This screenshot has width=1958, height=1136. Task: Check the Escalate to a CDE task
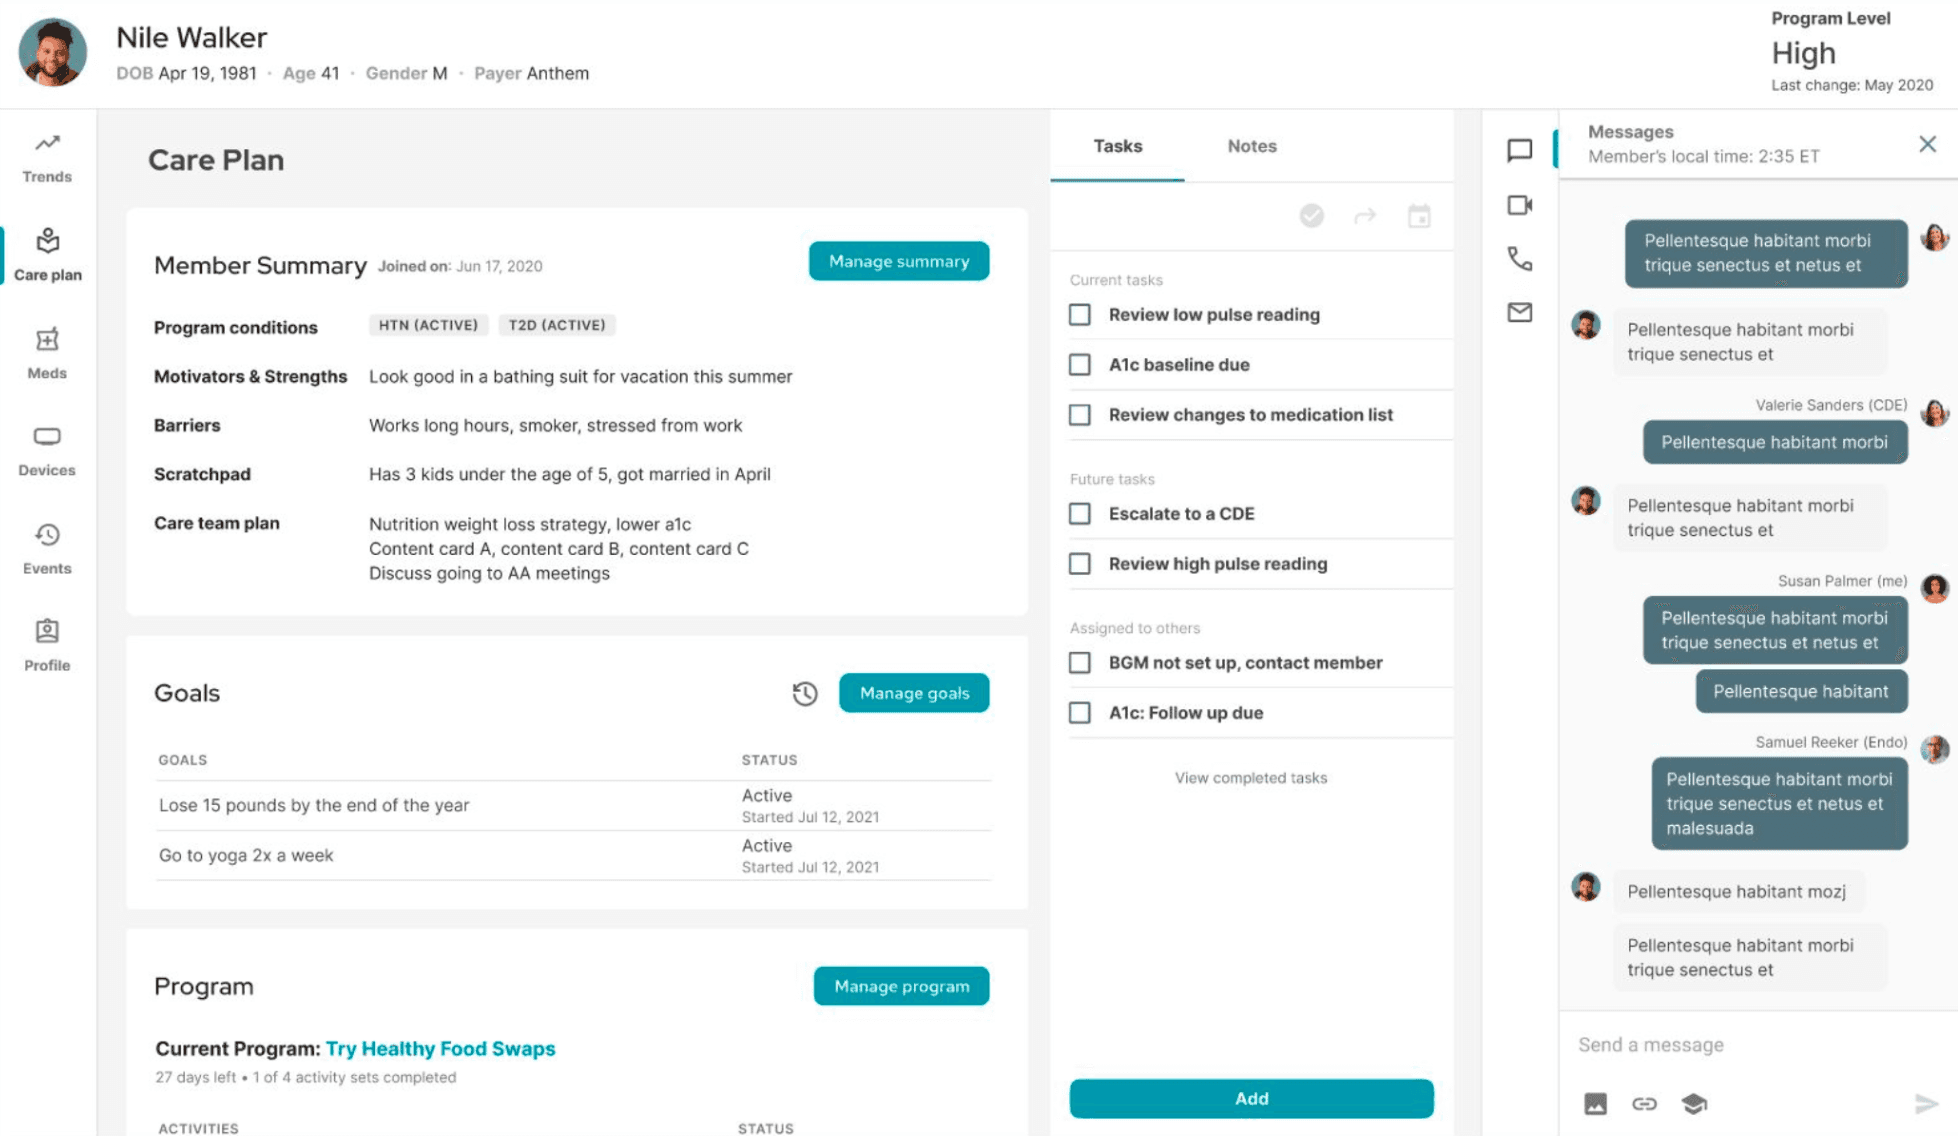click(1080, 514)
